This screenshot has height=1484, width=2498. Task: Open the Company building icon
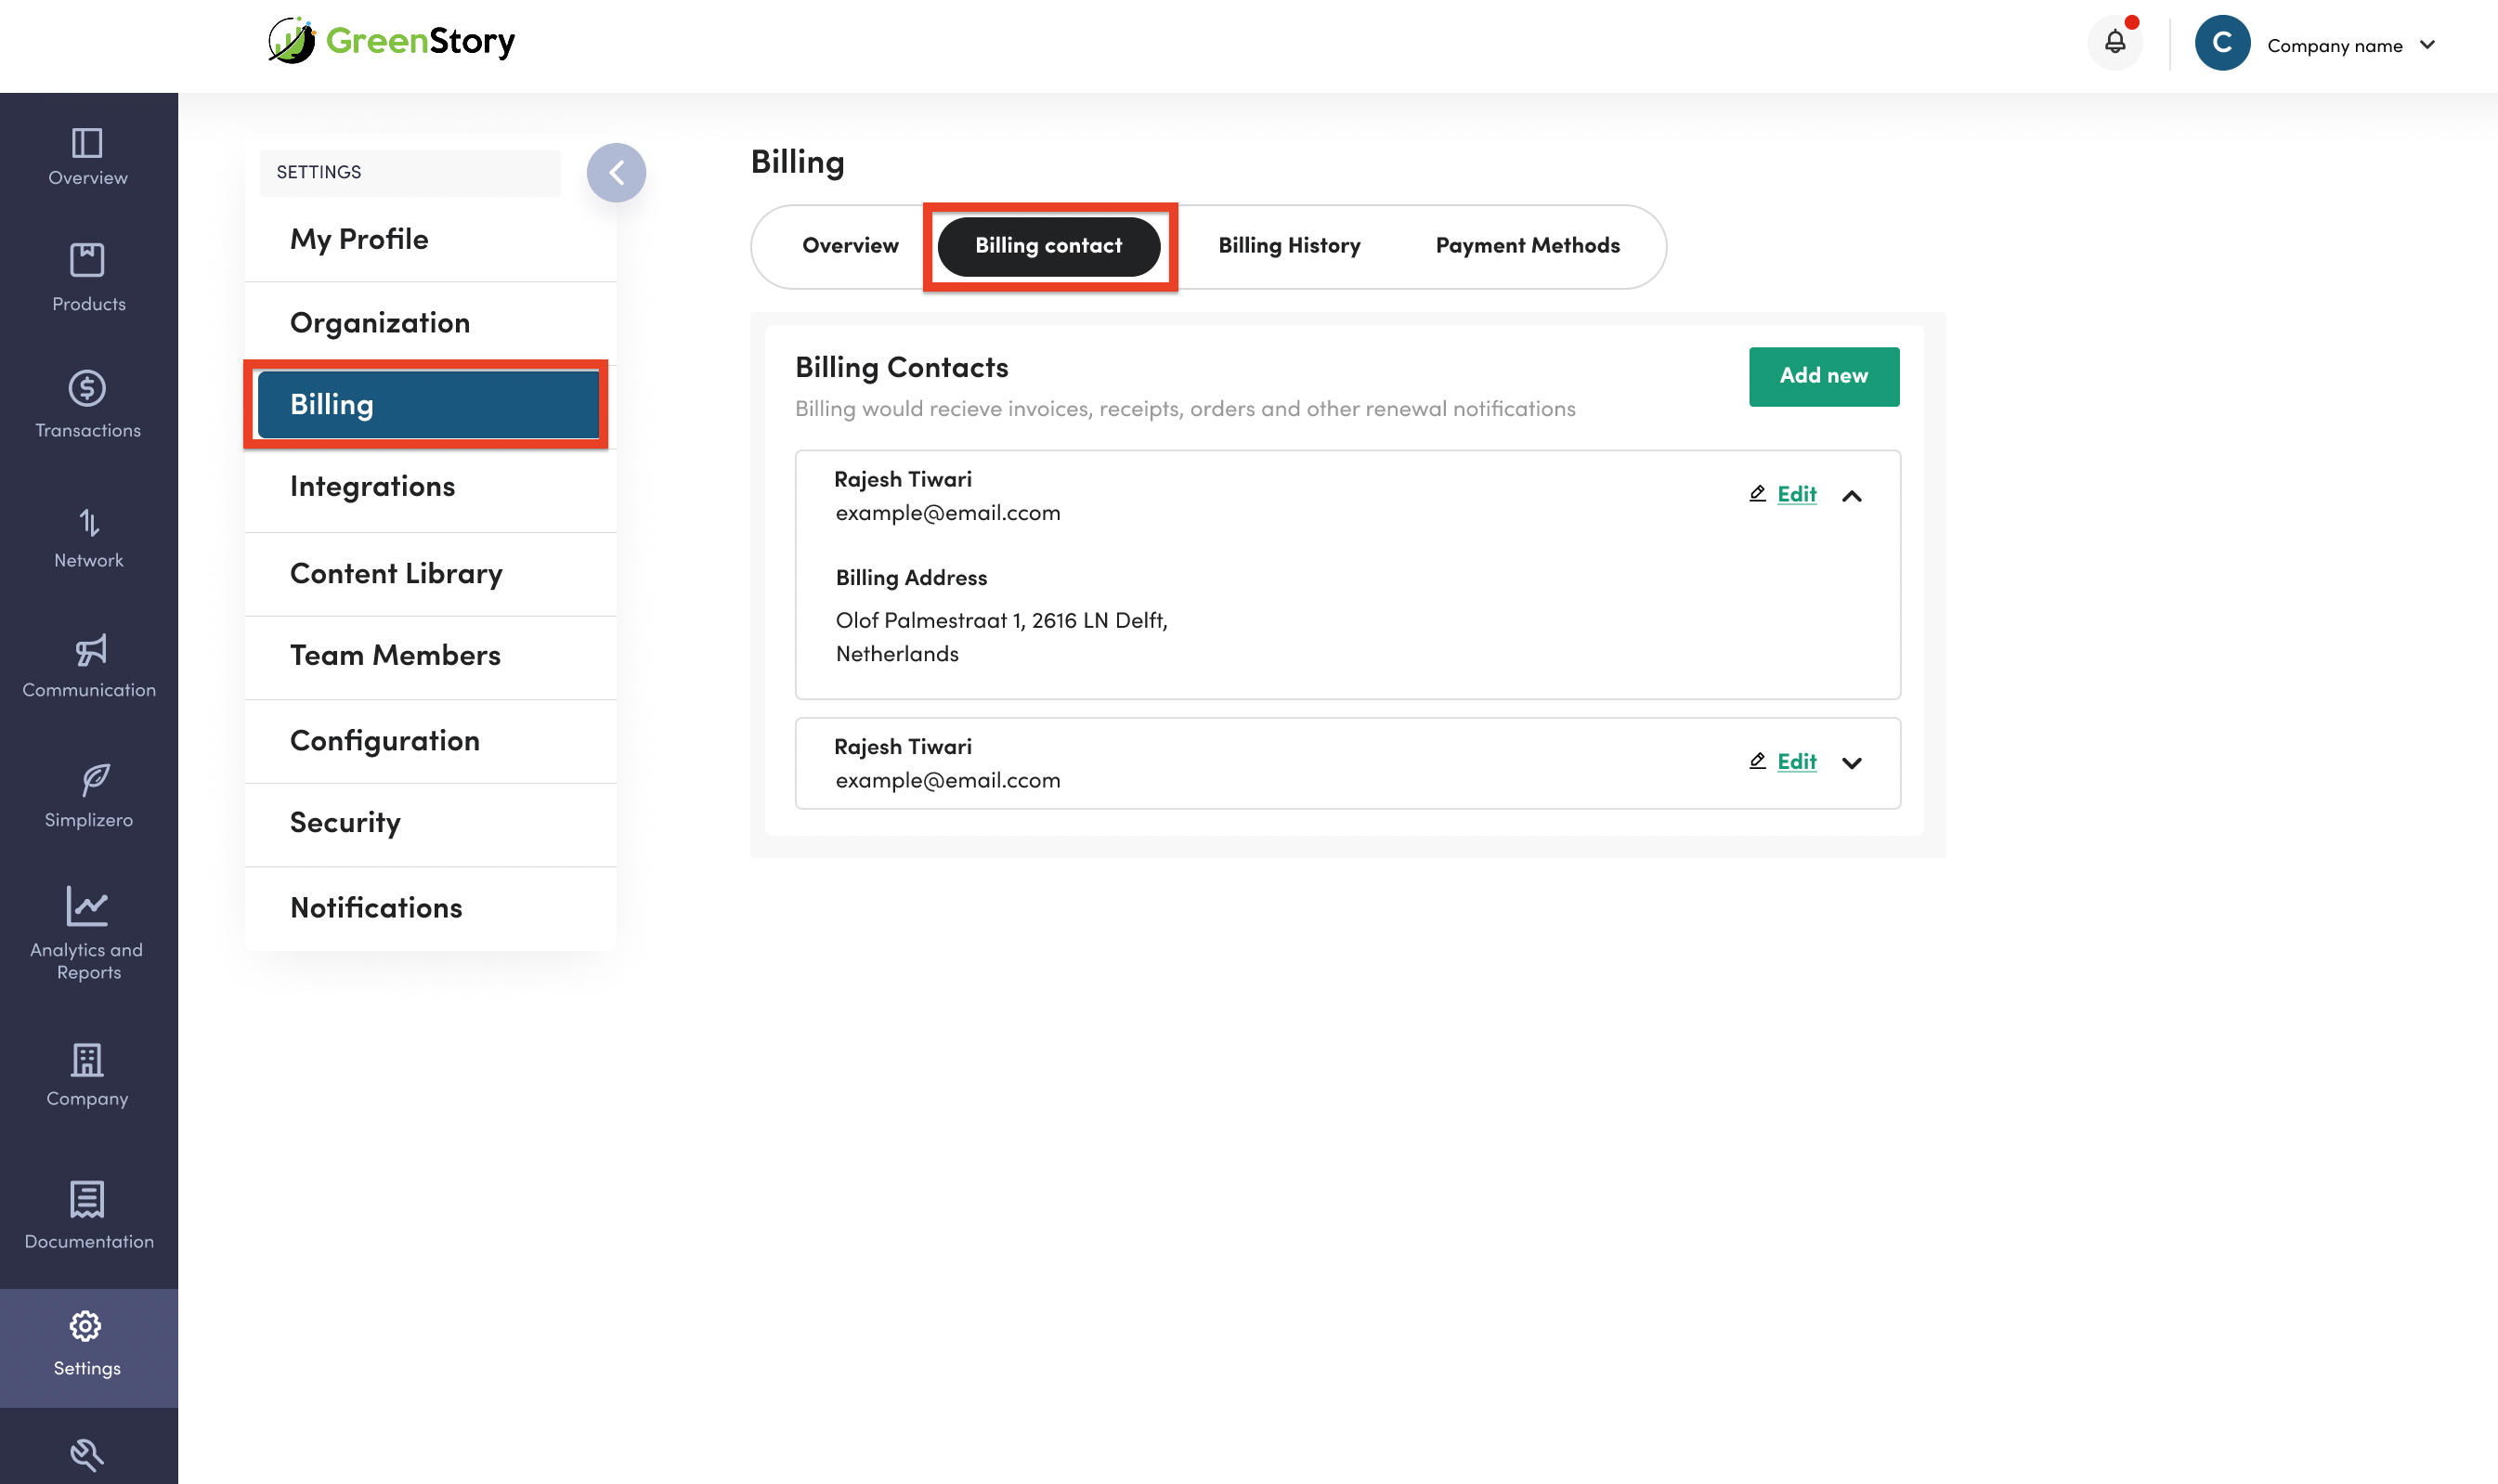point(87,1060)
